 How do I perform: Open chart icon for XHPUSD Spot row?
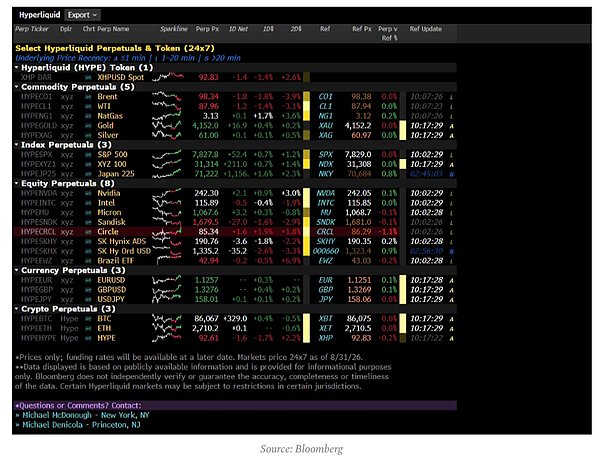click(88, 77)
